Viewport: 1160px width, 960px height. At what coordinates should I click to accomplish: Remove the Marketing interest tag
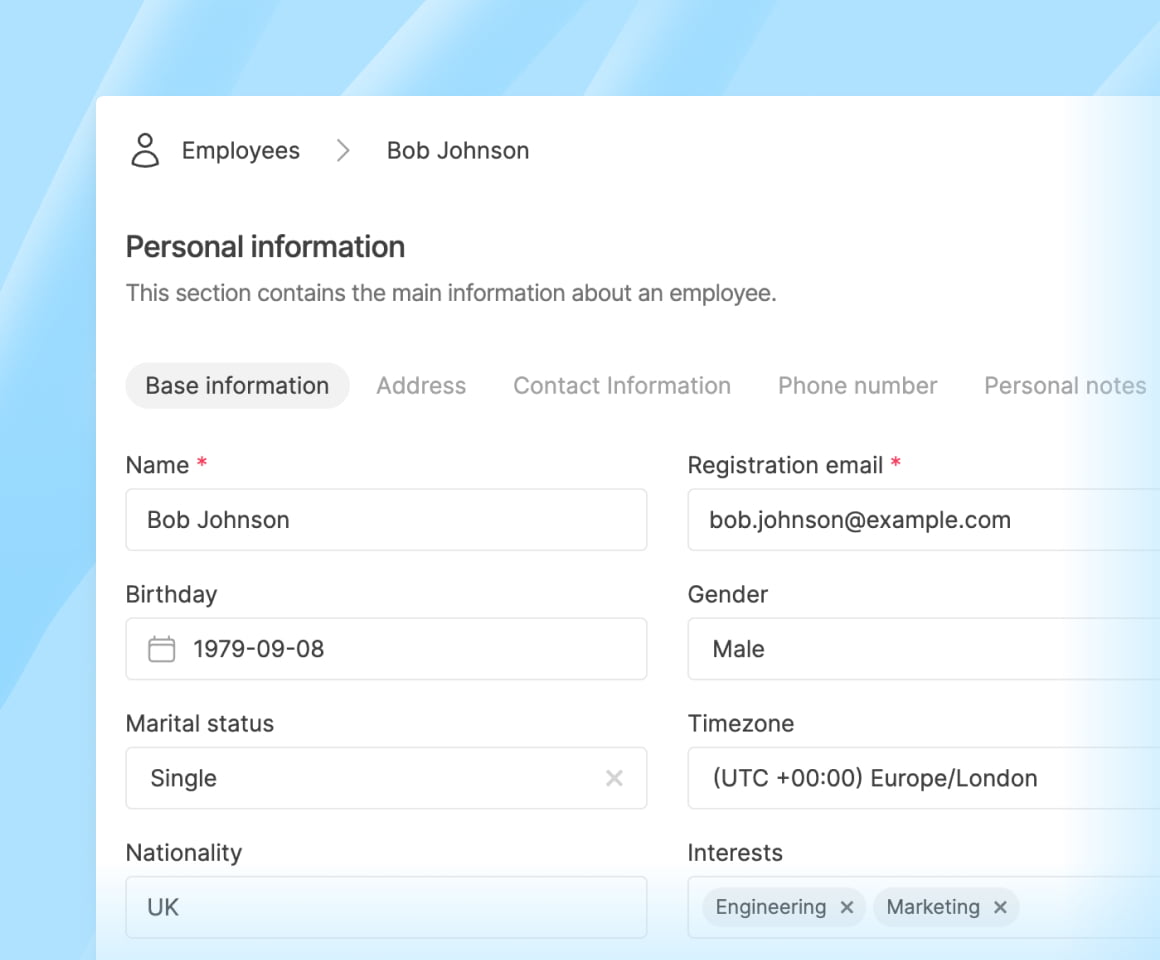point(1000,907)
